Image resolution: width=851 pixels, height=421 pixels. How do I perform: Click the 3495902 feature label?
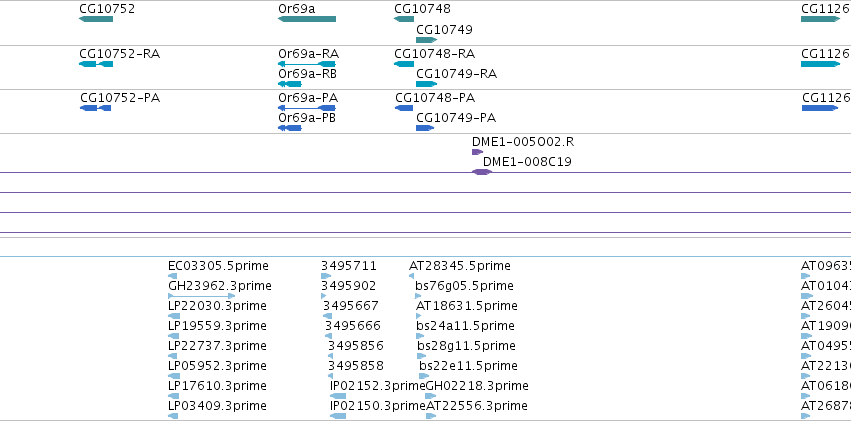coord(348,286)
